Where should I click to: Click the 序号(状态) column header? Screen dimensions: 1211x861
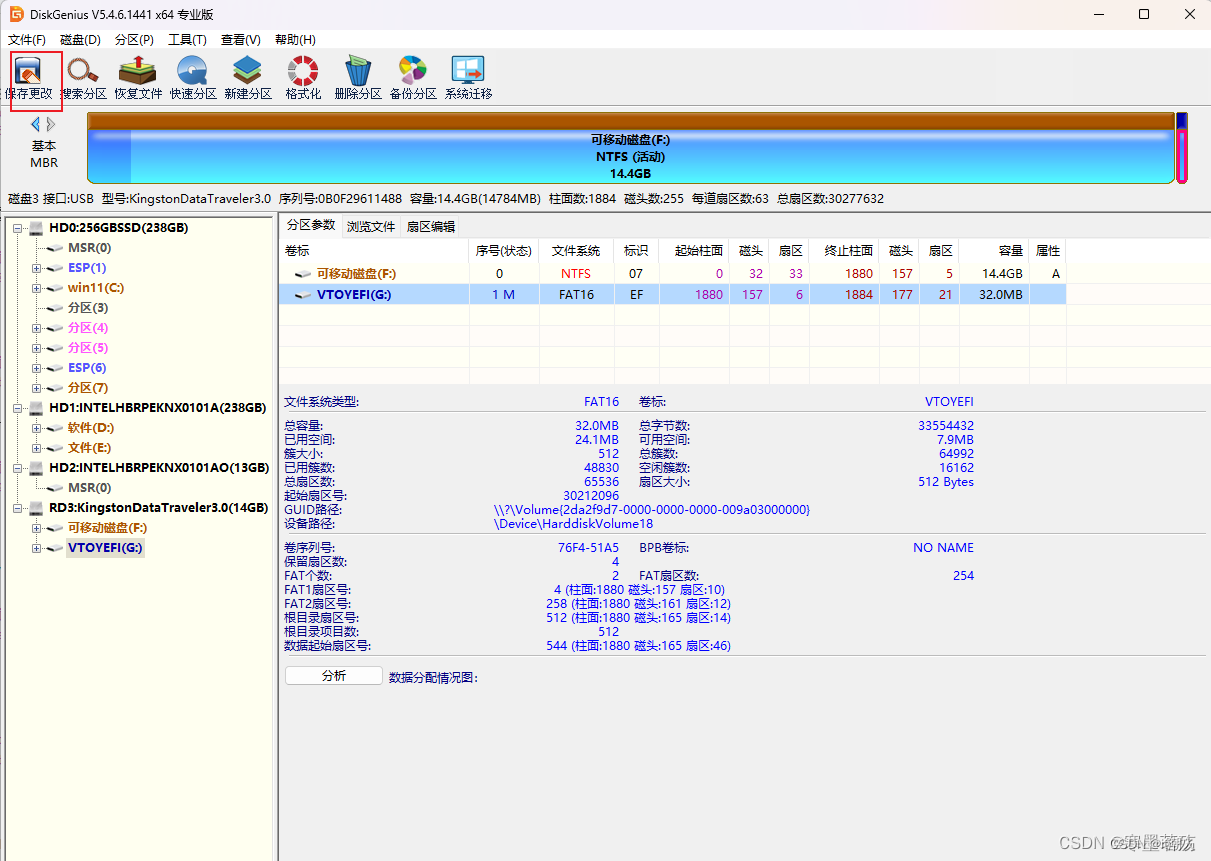tap(505, 251)
